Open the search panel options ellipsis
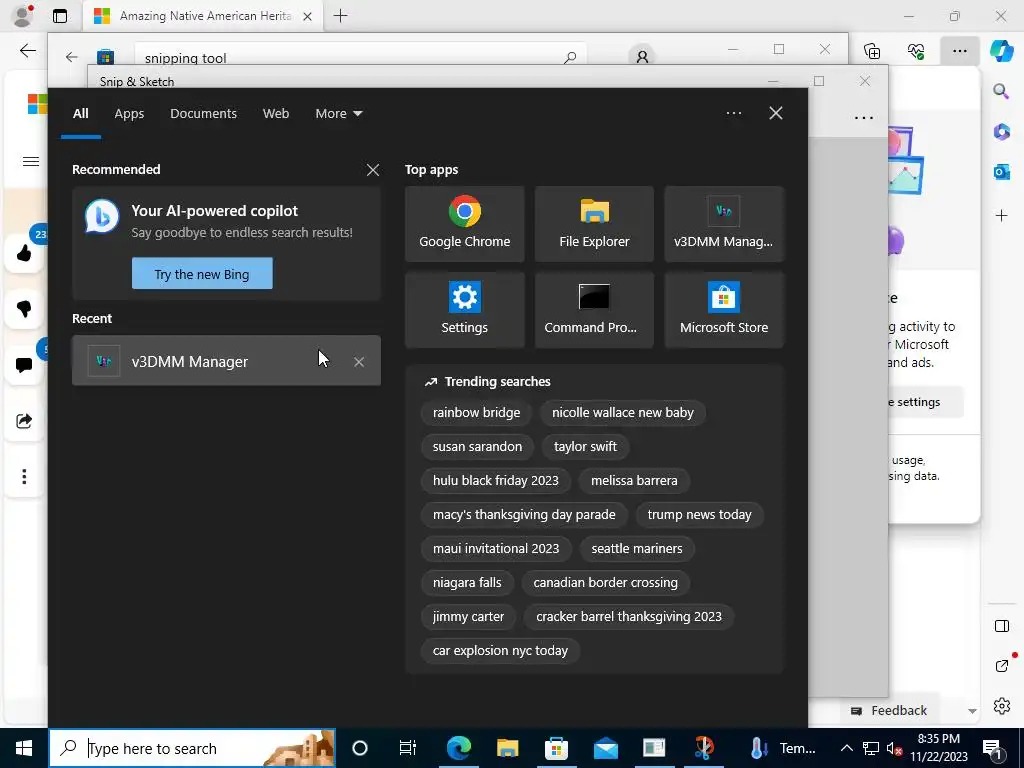1024x768 pixels. coord(733,113)
